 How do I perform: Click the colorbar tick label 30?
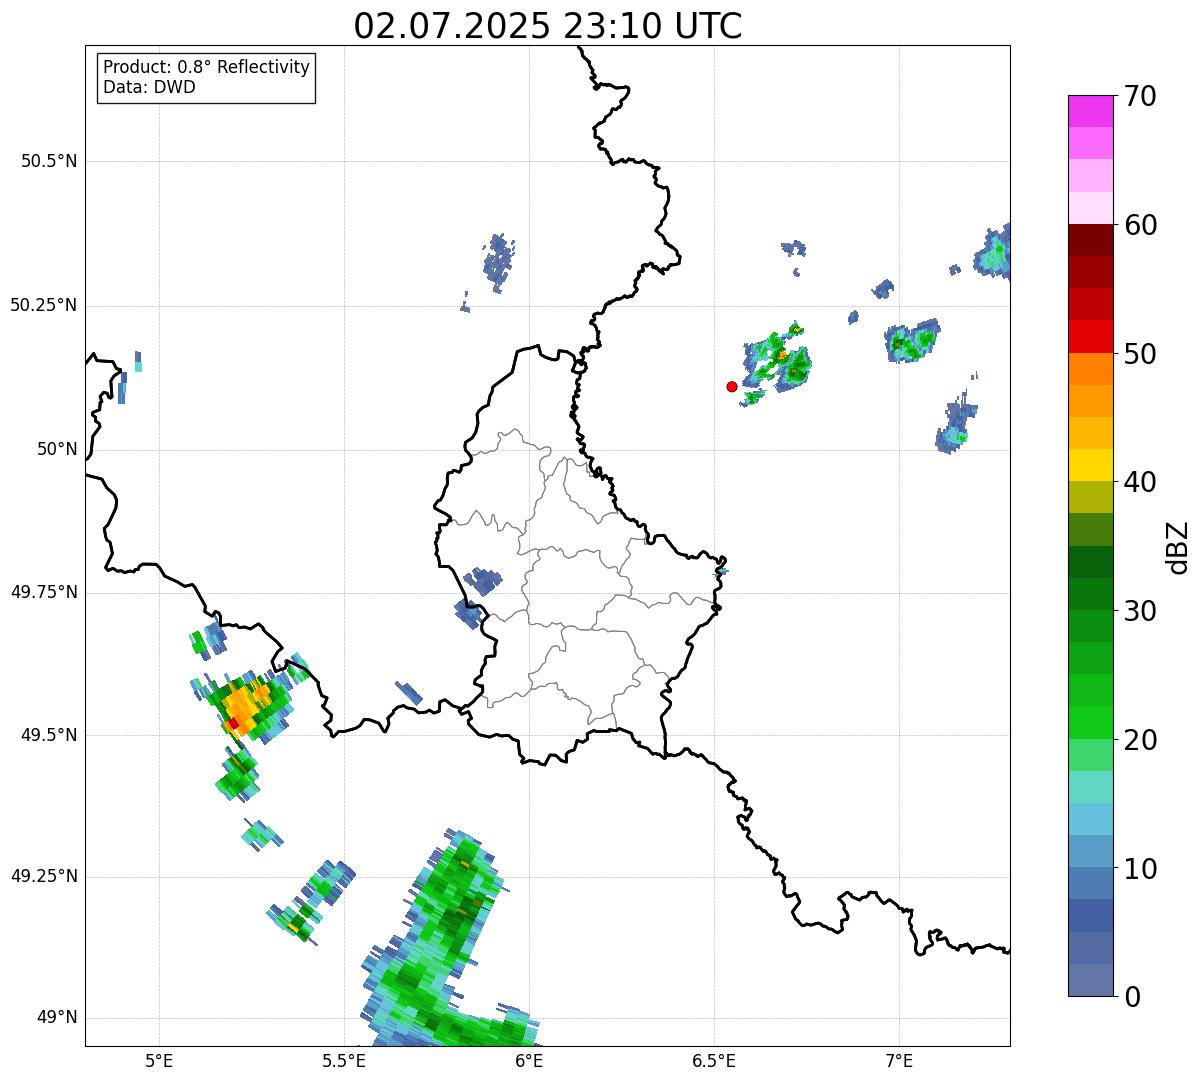pos(1140,611)
